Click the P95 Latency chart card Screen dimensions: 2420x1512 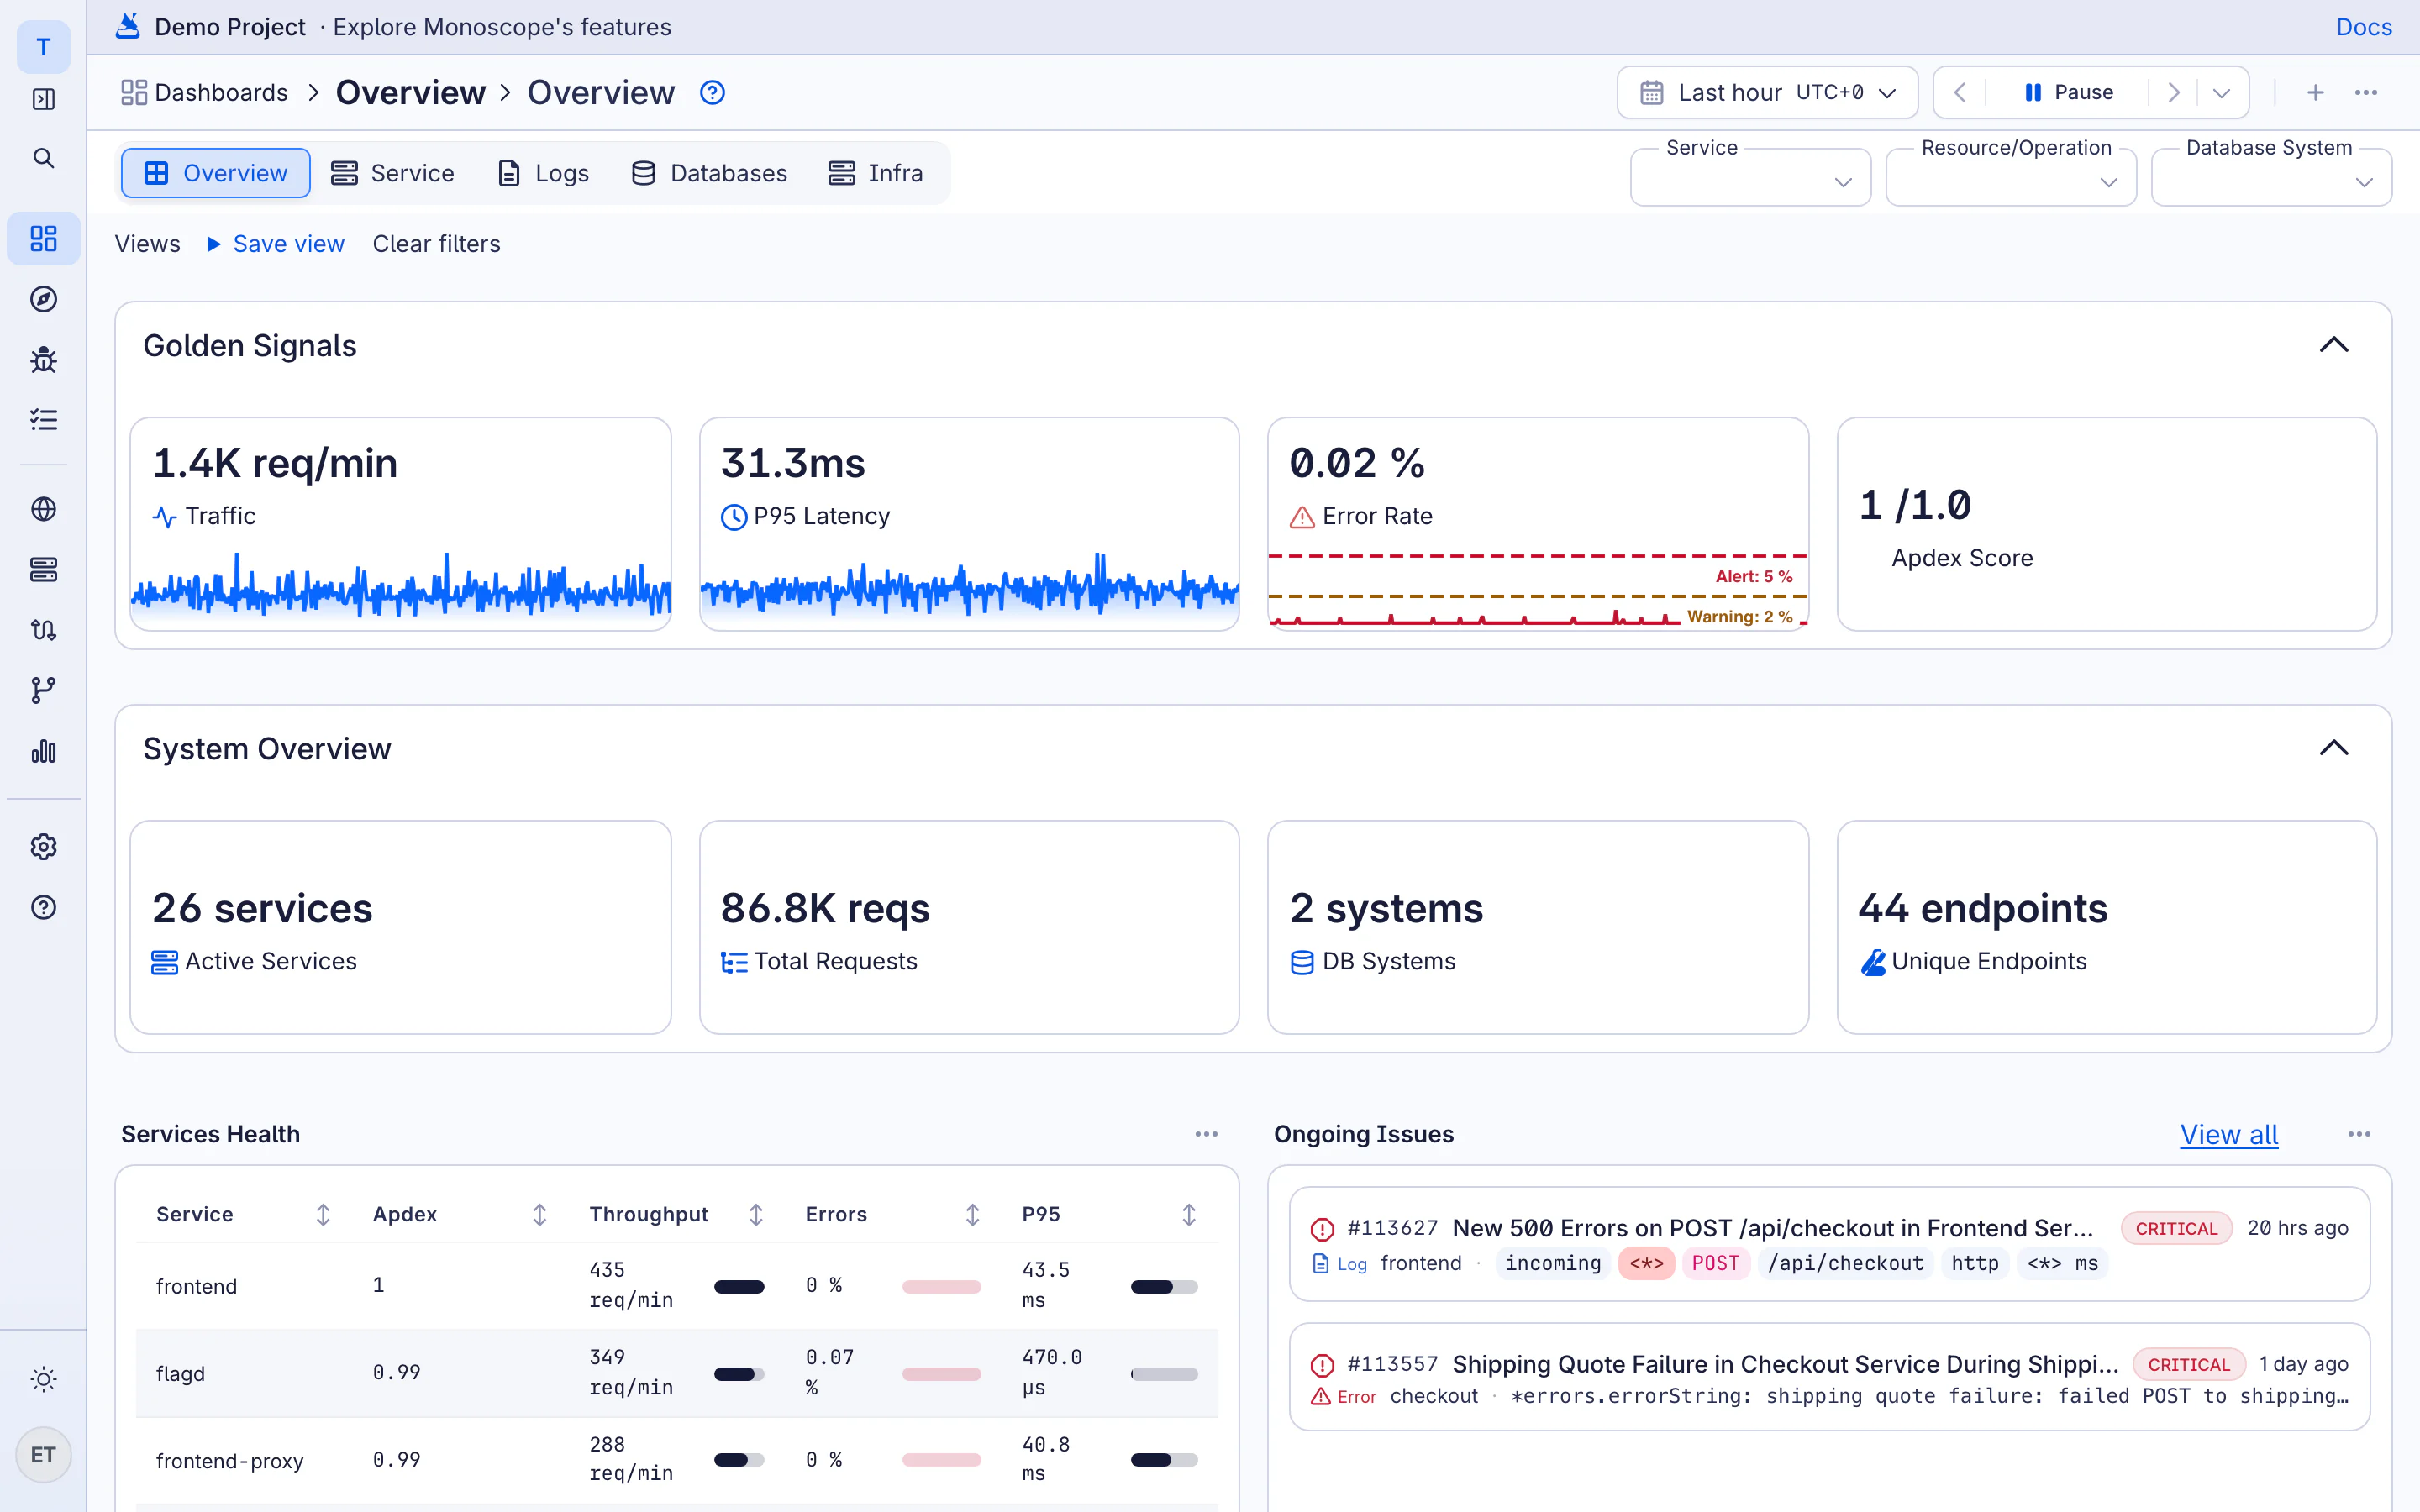tap(969, 524)
